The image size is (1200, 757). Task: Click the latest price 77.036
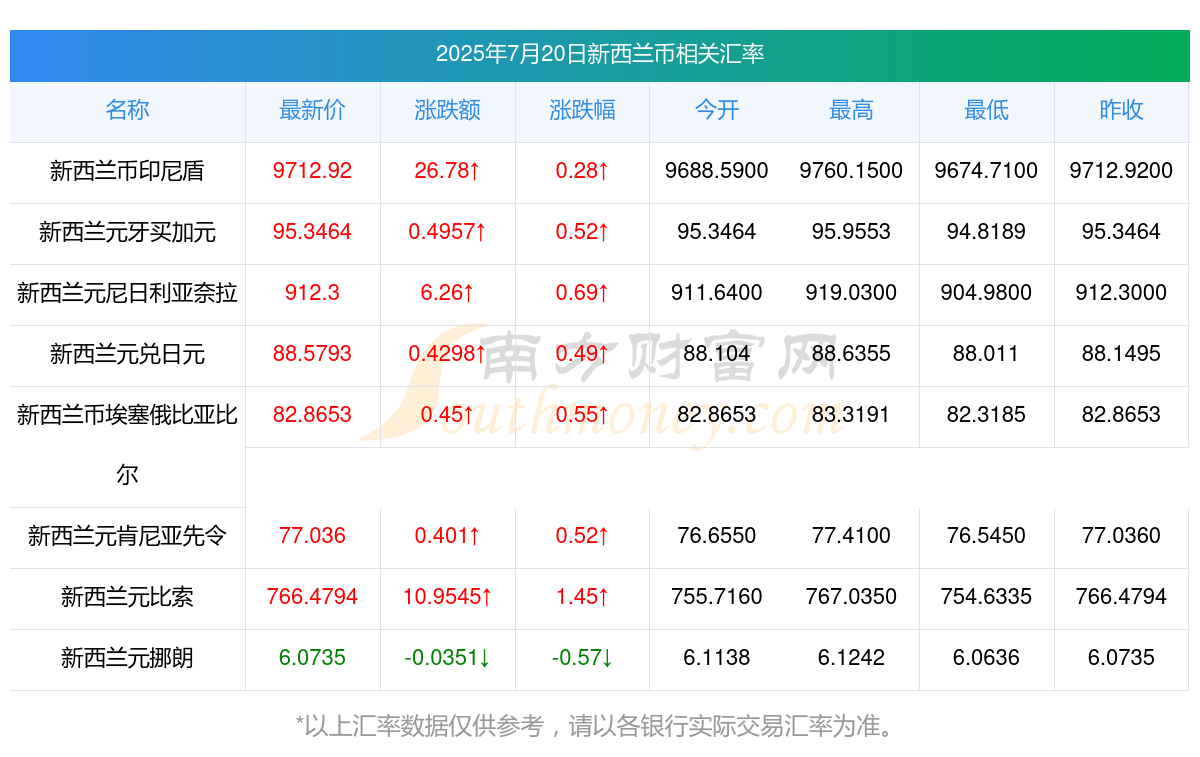click(x=312, y=536)
